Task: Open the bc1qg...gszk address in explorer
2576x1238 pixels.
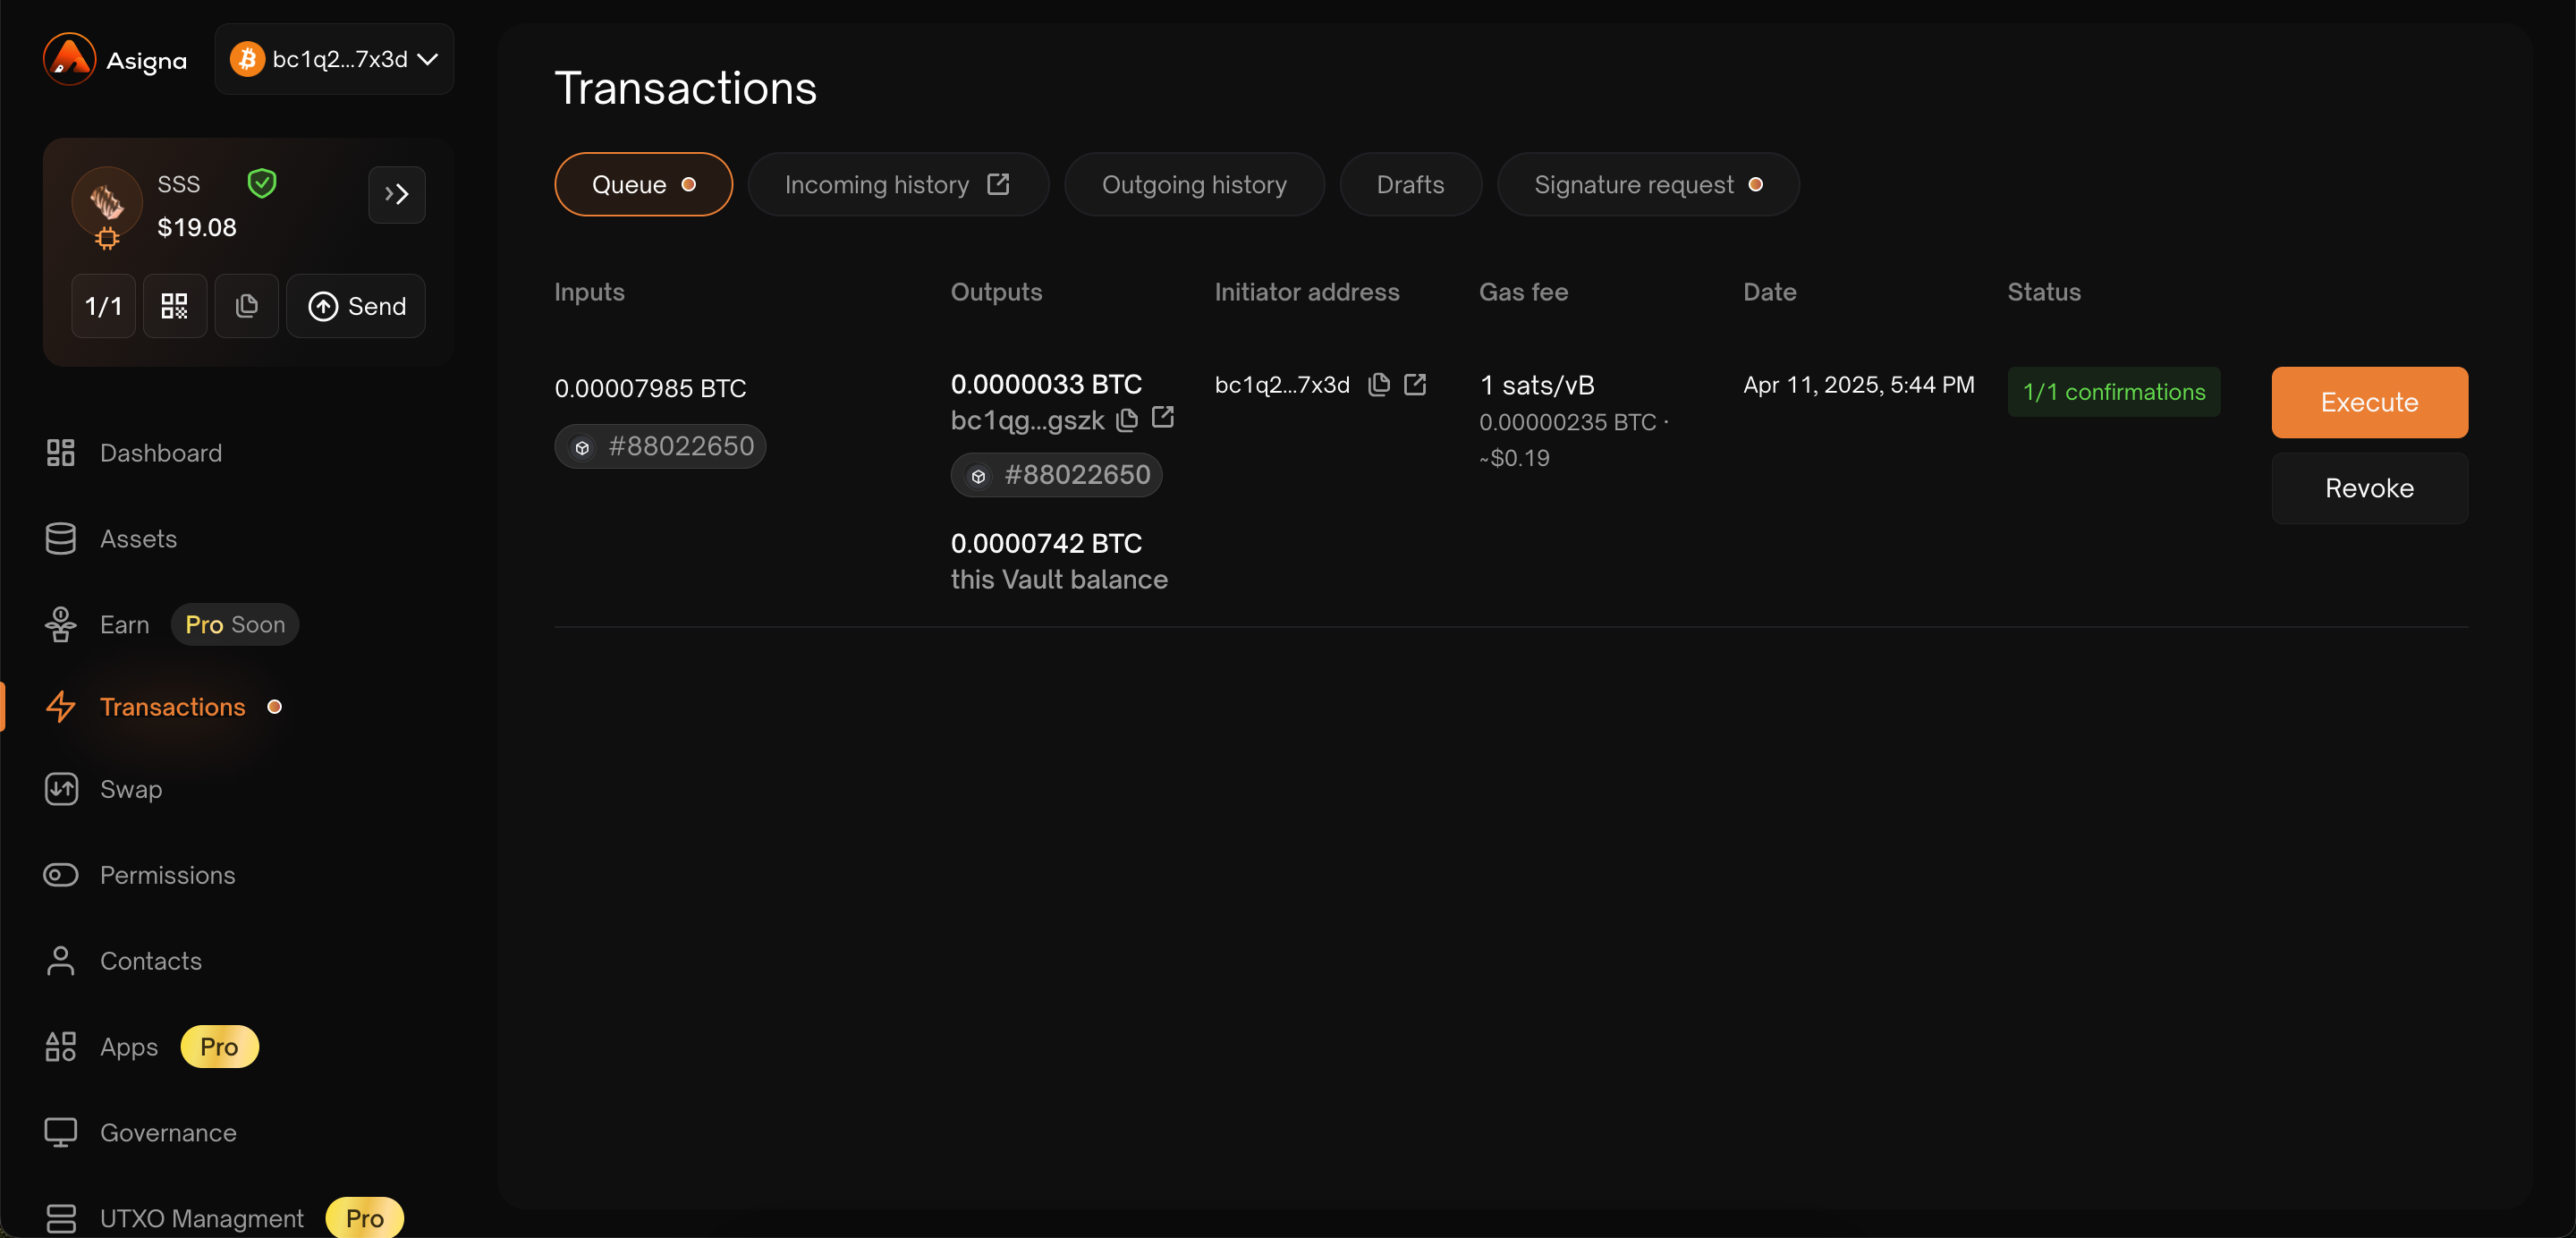Action: 1162,417
